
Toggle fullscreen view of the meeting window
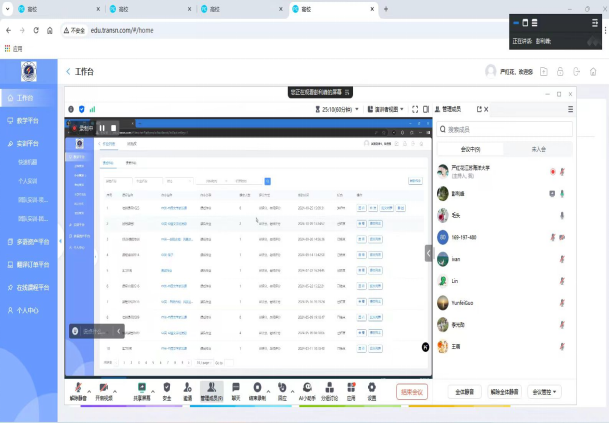click(x=415, y=109)
